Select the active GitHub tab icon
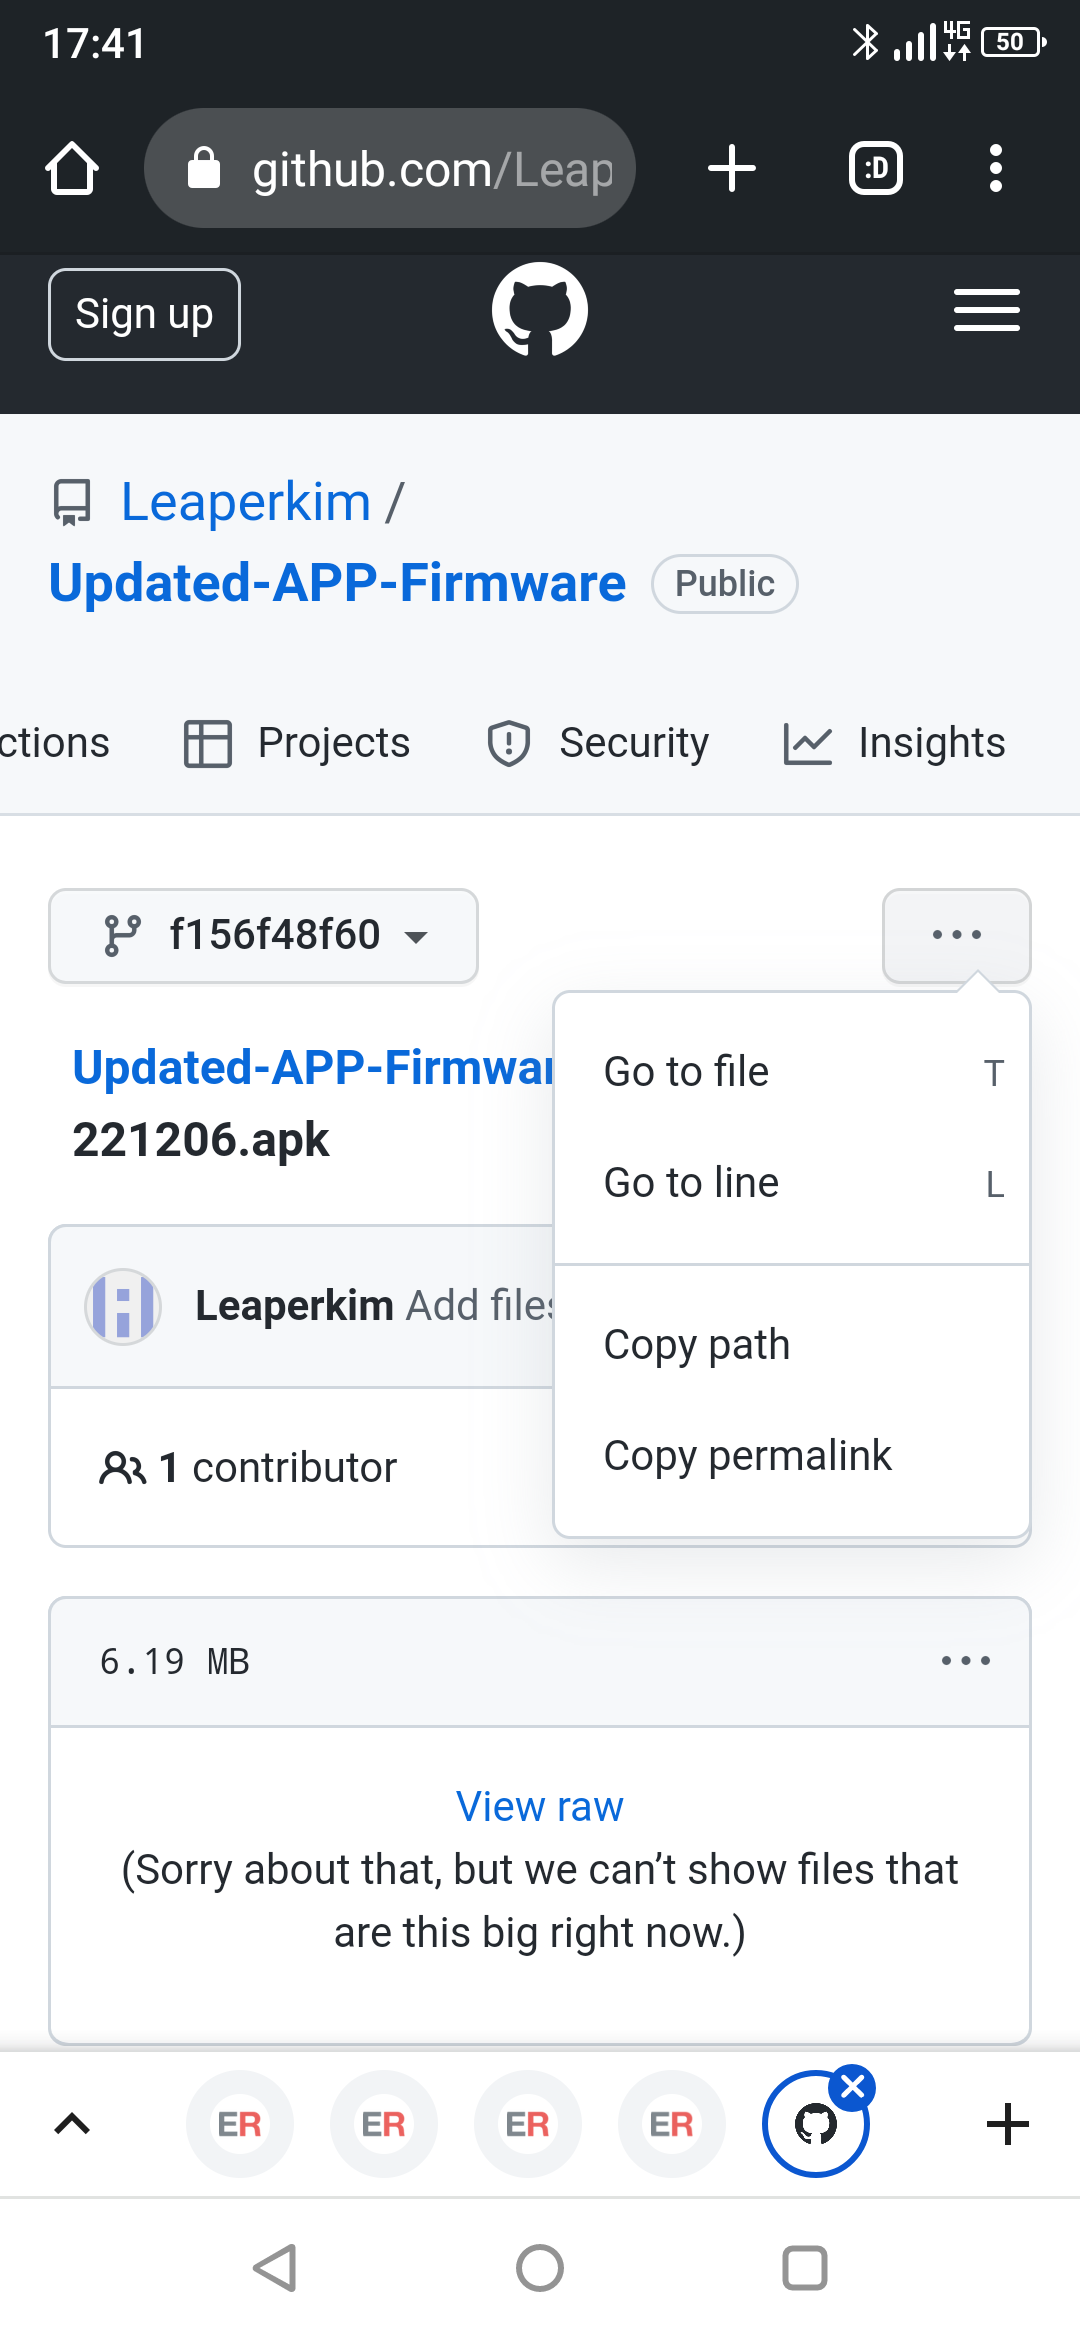1080x2340 pixels. tap(814, 2126)
